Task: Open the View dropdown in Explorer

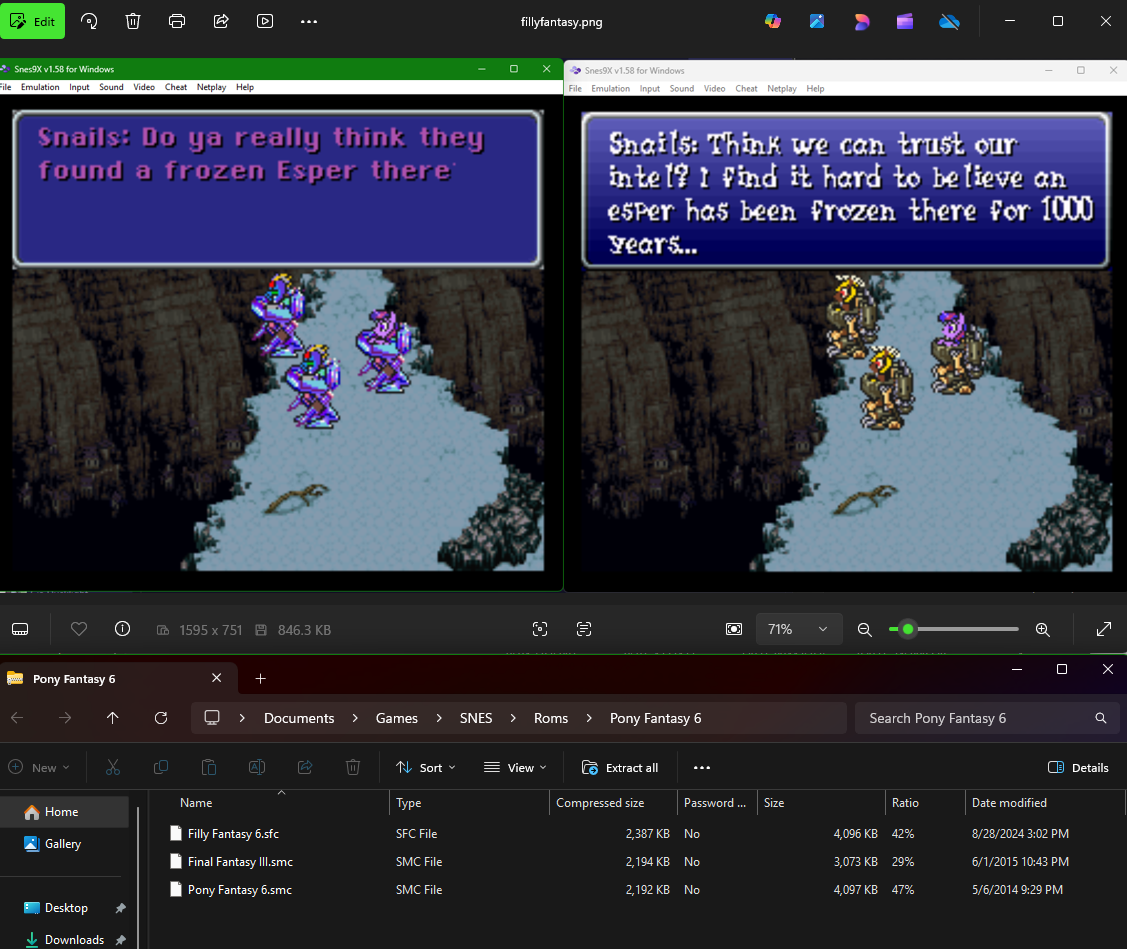Action: [515, 768]
